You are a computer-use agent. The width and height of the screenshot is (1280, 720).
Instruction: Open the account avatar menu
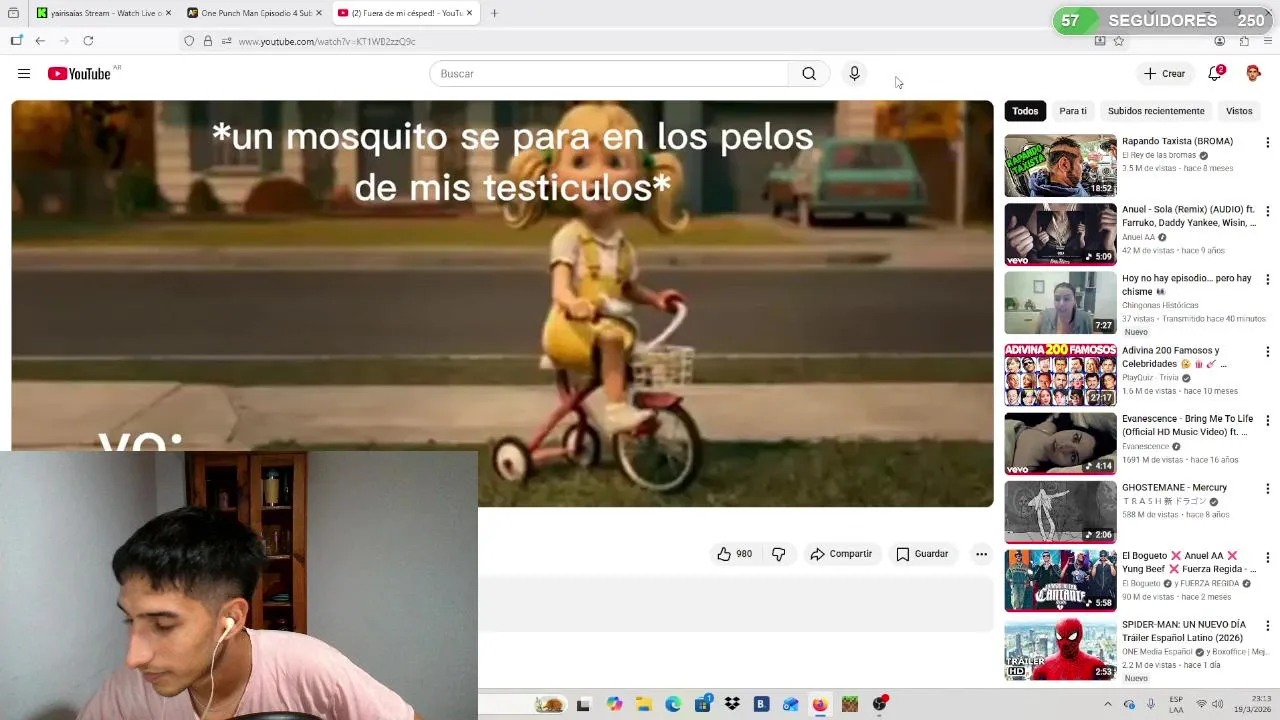point(1253,73)
